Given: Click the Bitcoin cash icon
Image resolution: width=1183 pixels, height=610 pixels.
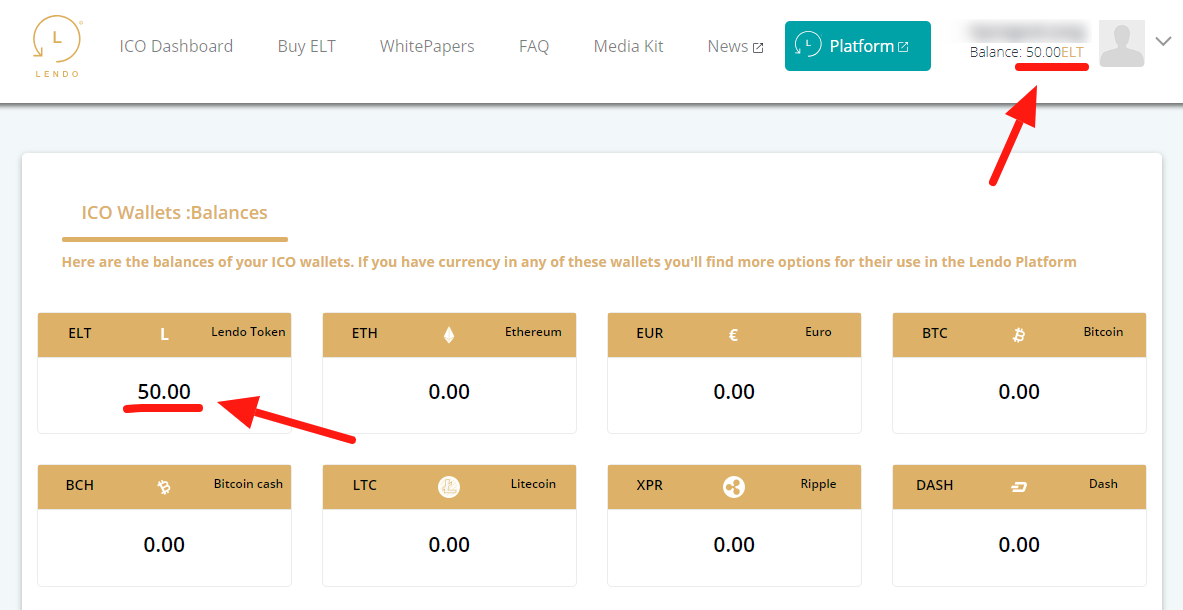Looking at the screenshot, I should coord(164,487).
